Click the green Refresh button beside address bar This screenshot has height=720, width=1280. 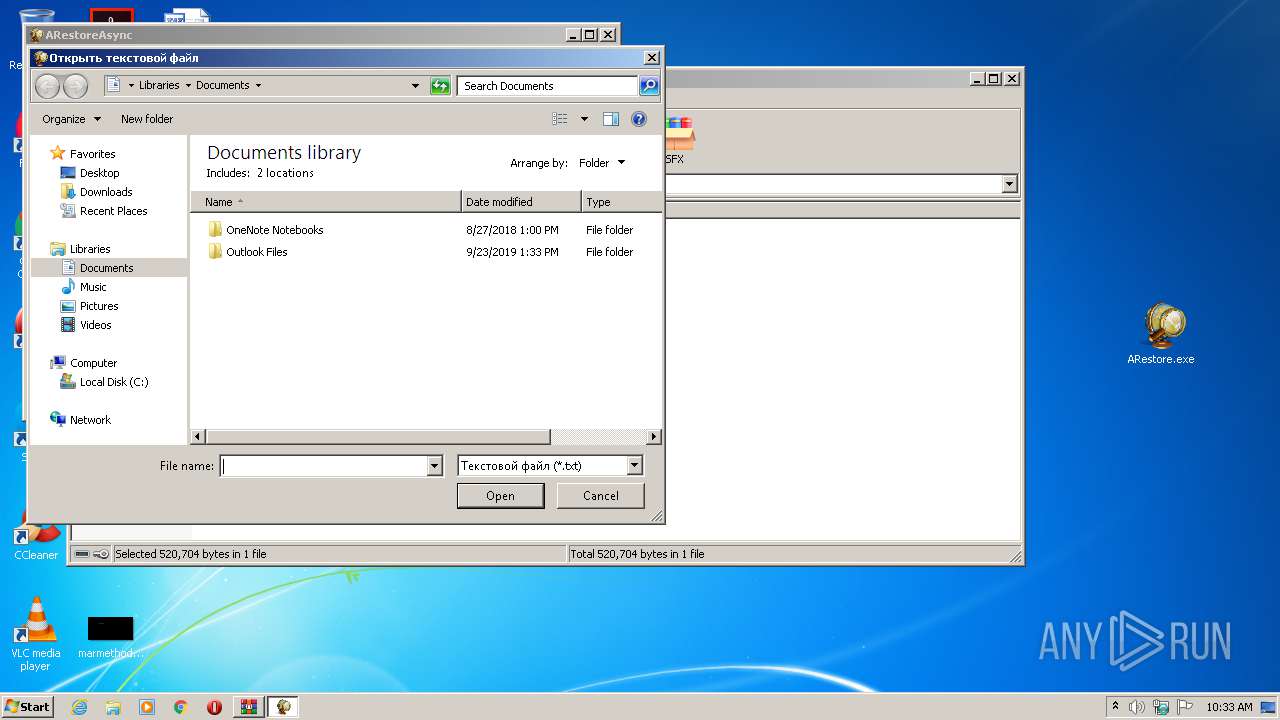(440, 86)
